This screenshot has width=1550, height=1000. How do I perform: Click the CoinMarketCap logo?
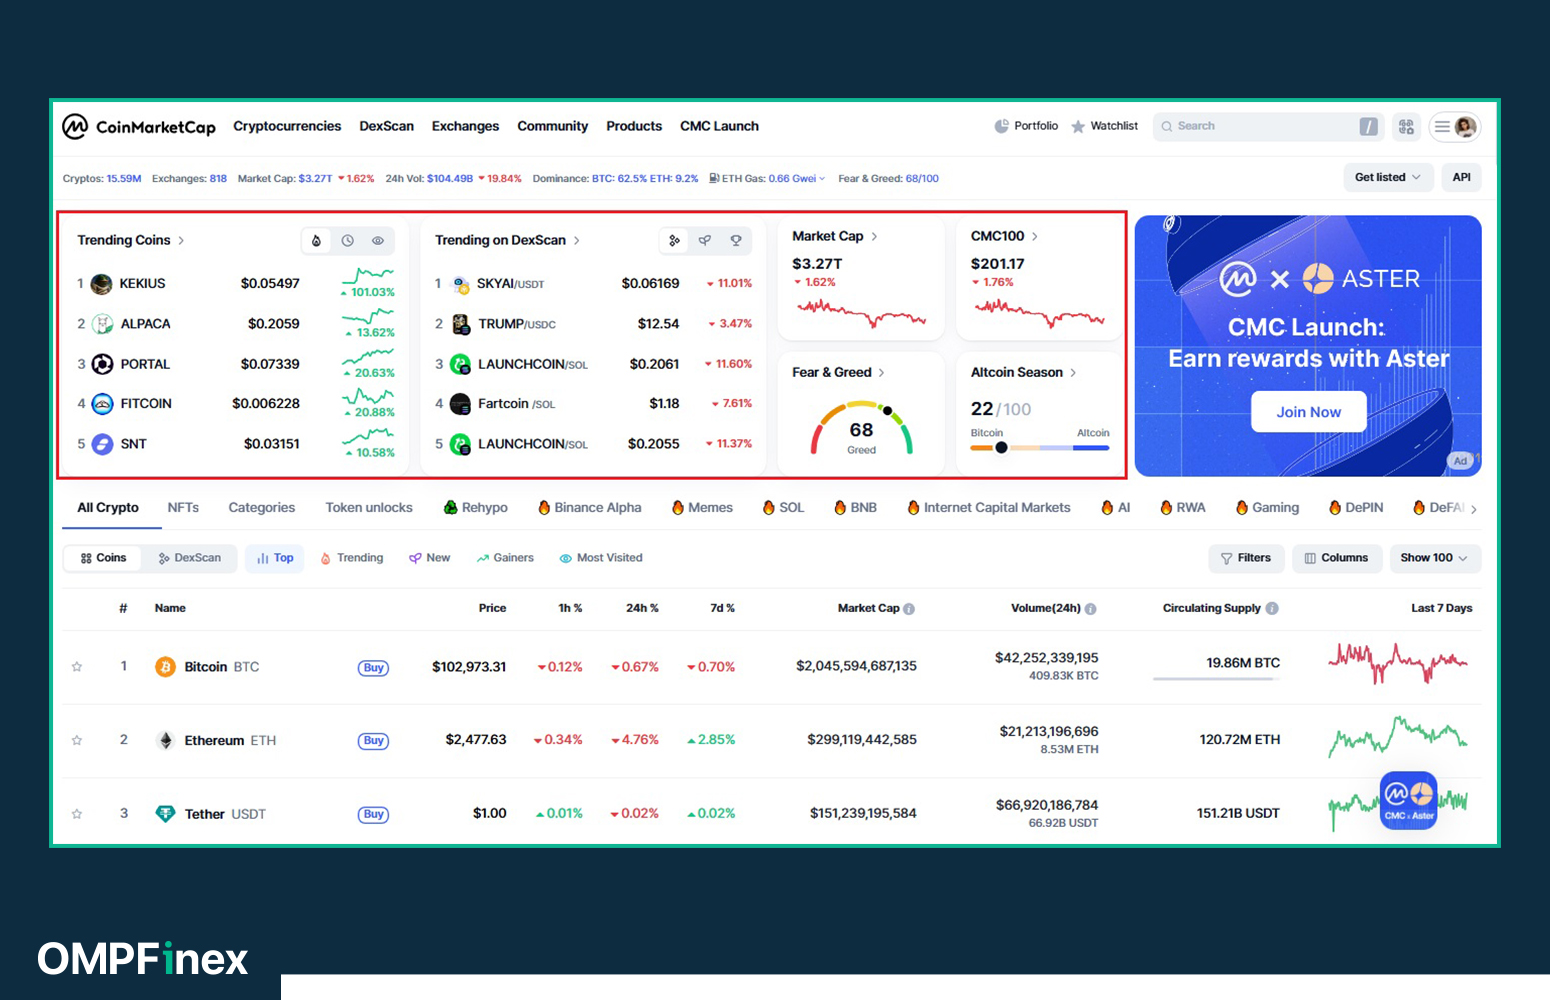[x=139, y=126]
